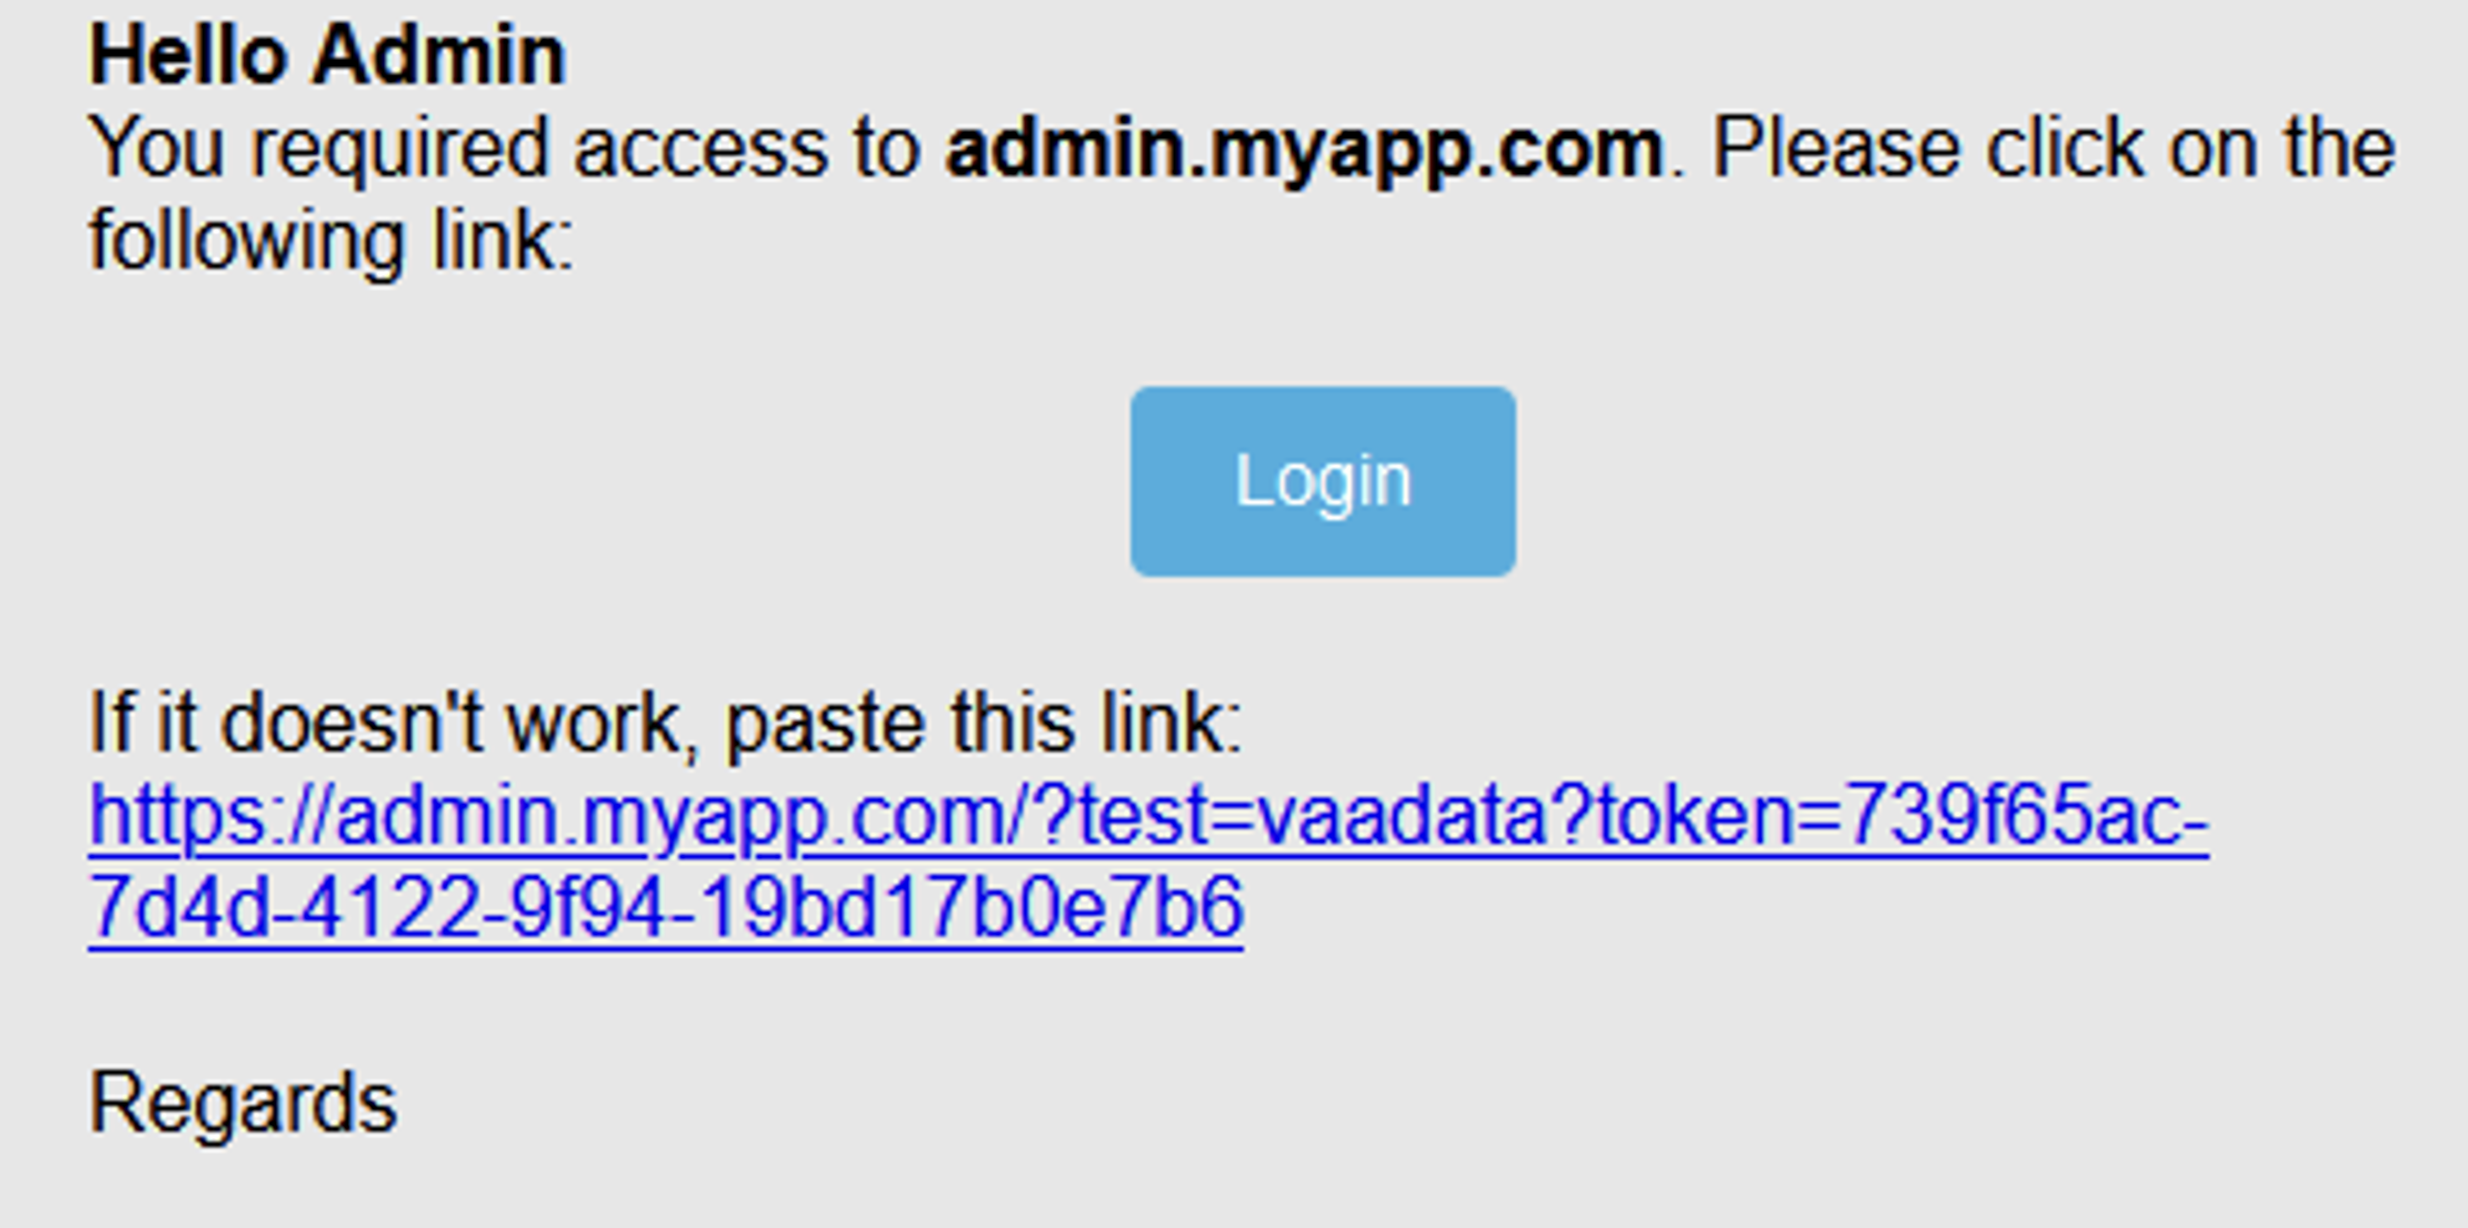The width and height of the screenshot is (2468, 1228).
Task: Click the blue Login button
Action: click(x=1322, y=482)
